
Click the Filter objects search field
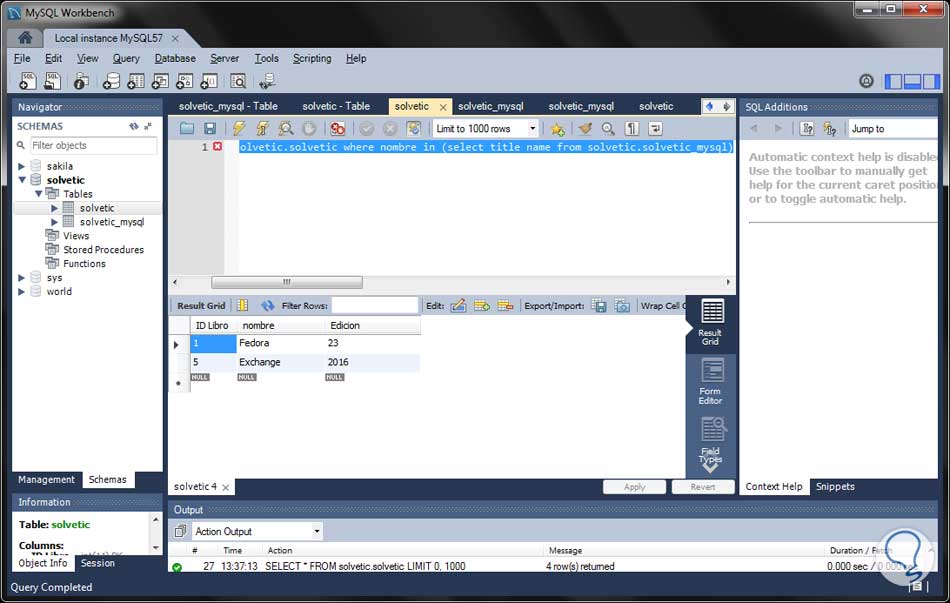click(x=94, y=145)
